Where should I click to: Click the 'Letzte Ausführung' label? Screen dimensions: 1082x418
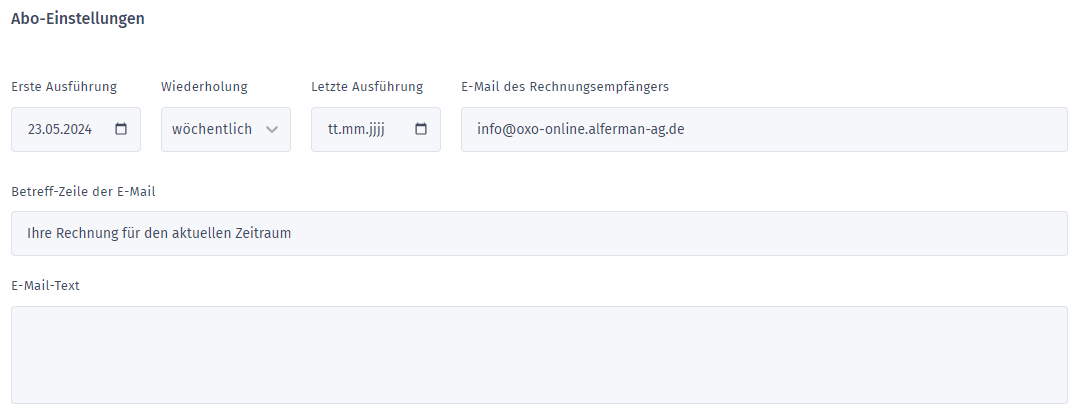point(367,86)
